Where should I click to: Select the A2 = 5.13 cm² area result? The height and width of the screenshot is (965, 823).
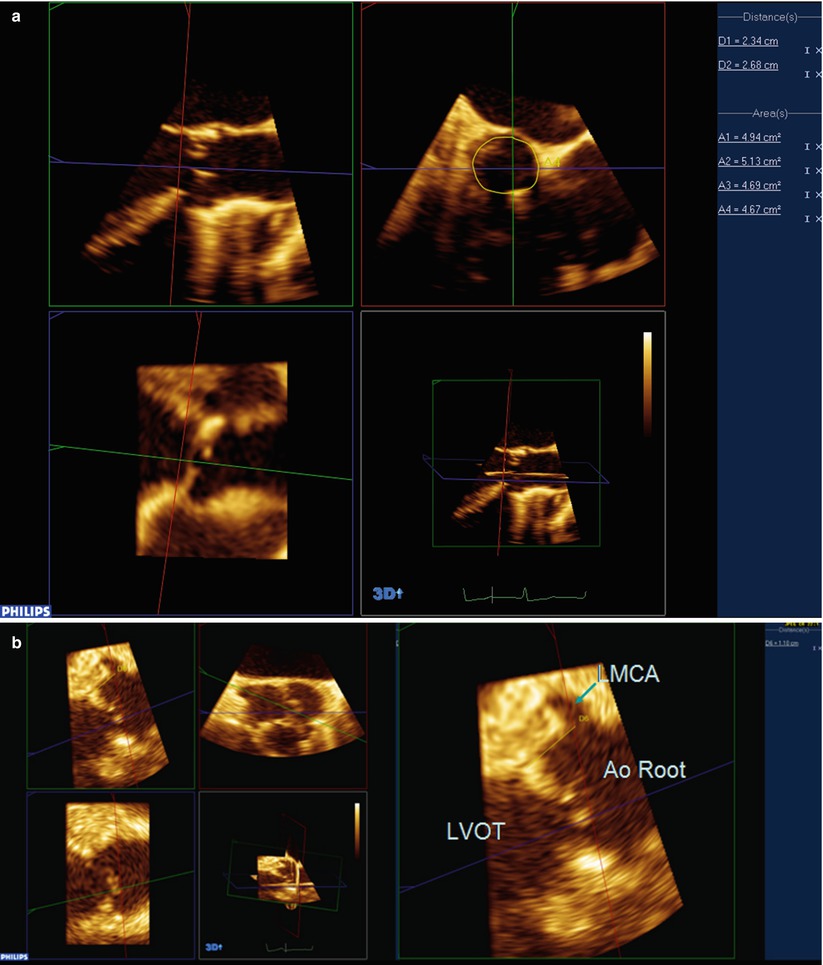click(x=749, y=161)
